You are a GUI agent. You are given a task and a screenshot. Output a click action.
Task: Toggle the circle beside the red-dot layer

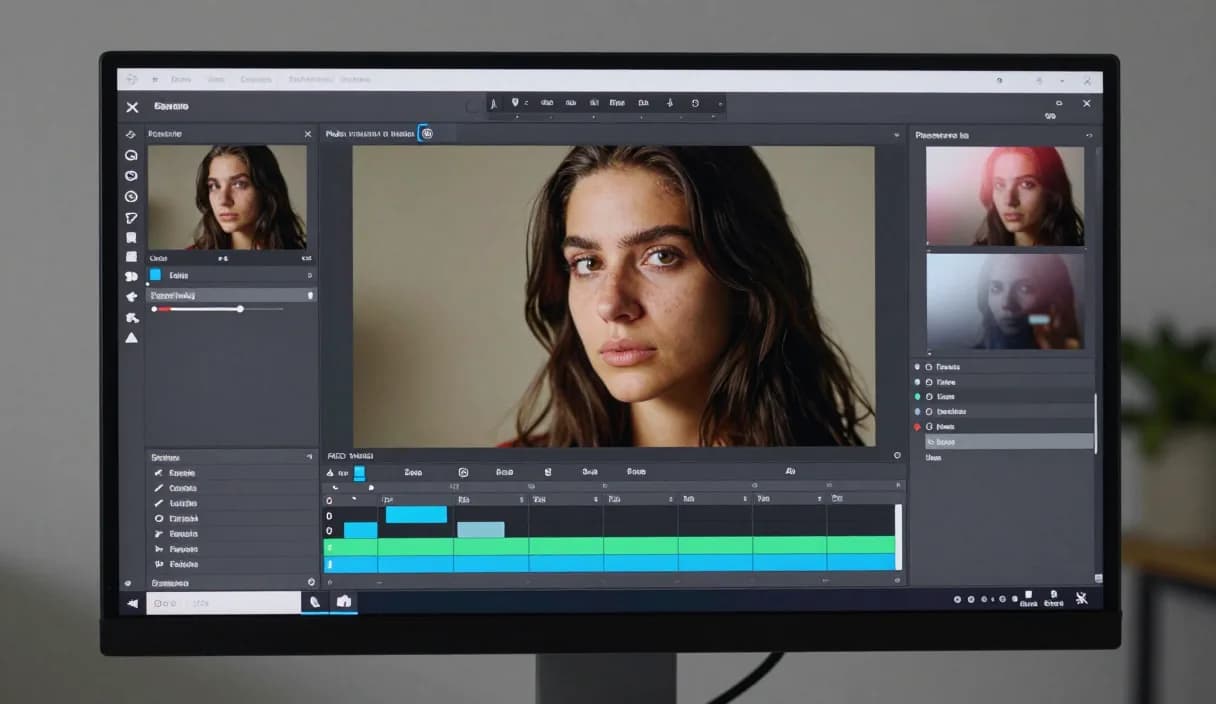point(929,426)
